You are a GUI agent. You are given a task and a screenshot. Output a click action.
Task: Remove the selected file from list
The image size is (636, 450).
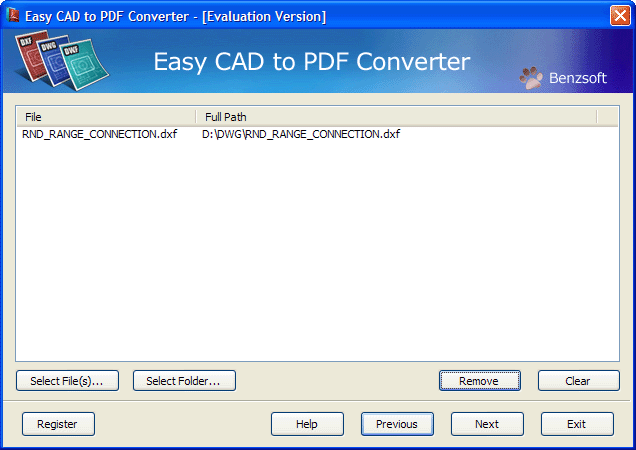pyautogui.click(x=479, y=381)
